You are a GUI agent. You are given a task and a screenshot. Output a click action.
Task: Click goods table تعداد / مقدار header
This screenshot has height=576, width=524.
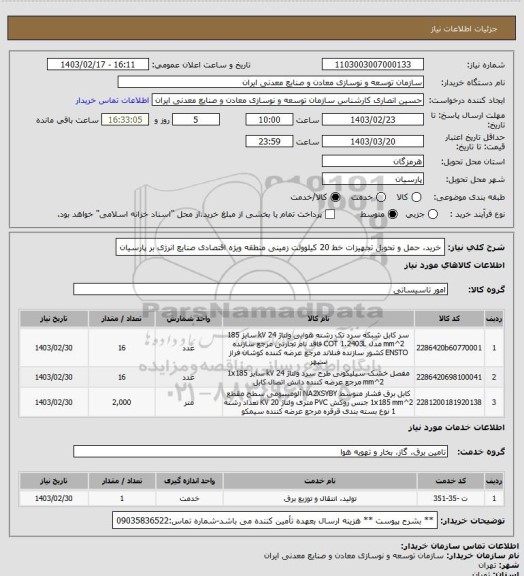pyautogui.click(x=122, y=318)
